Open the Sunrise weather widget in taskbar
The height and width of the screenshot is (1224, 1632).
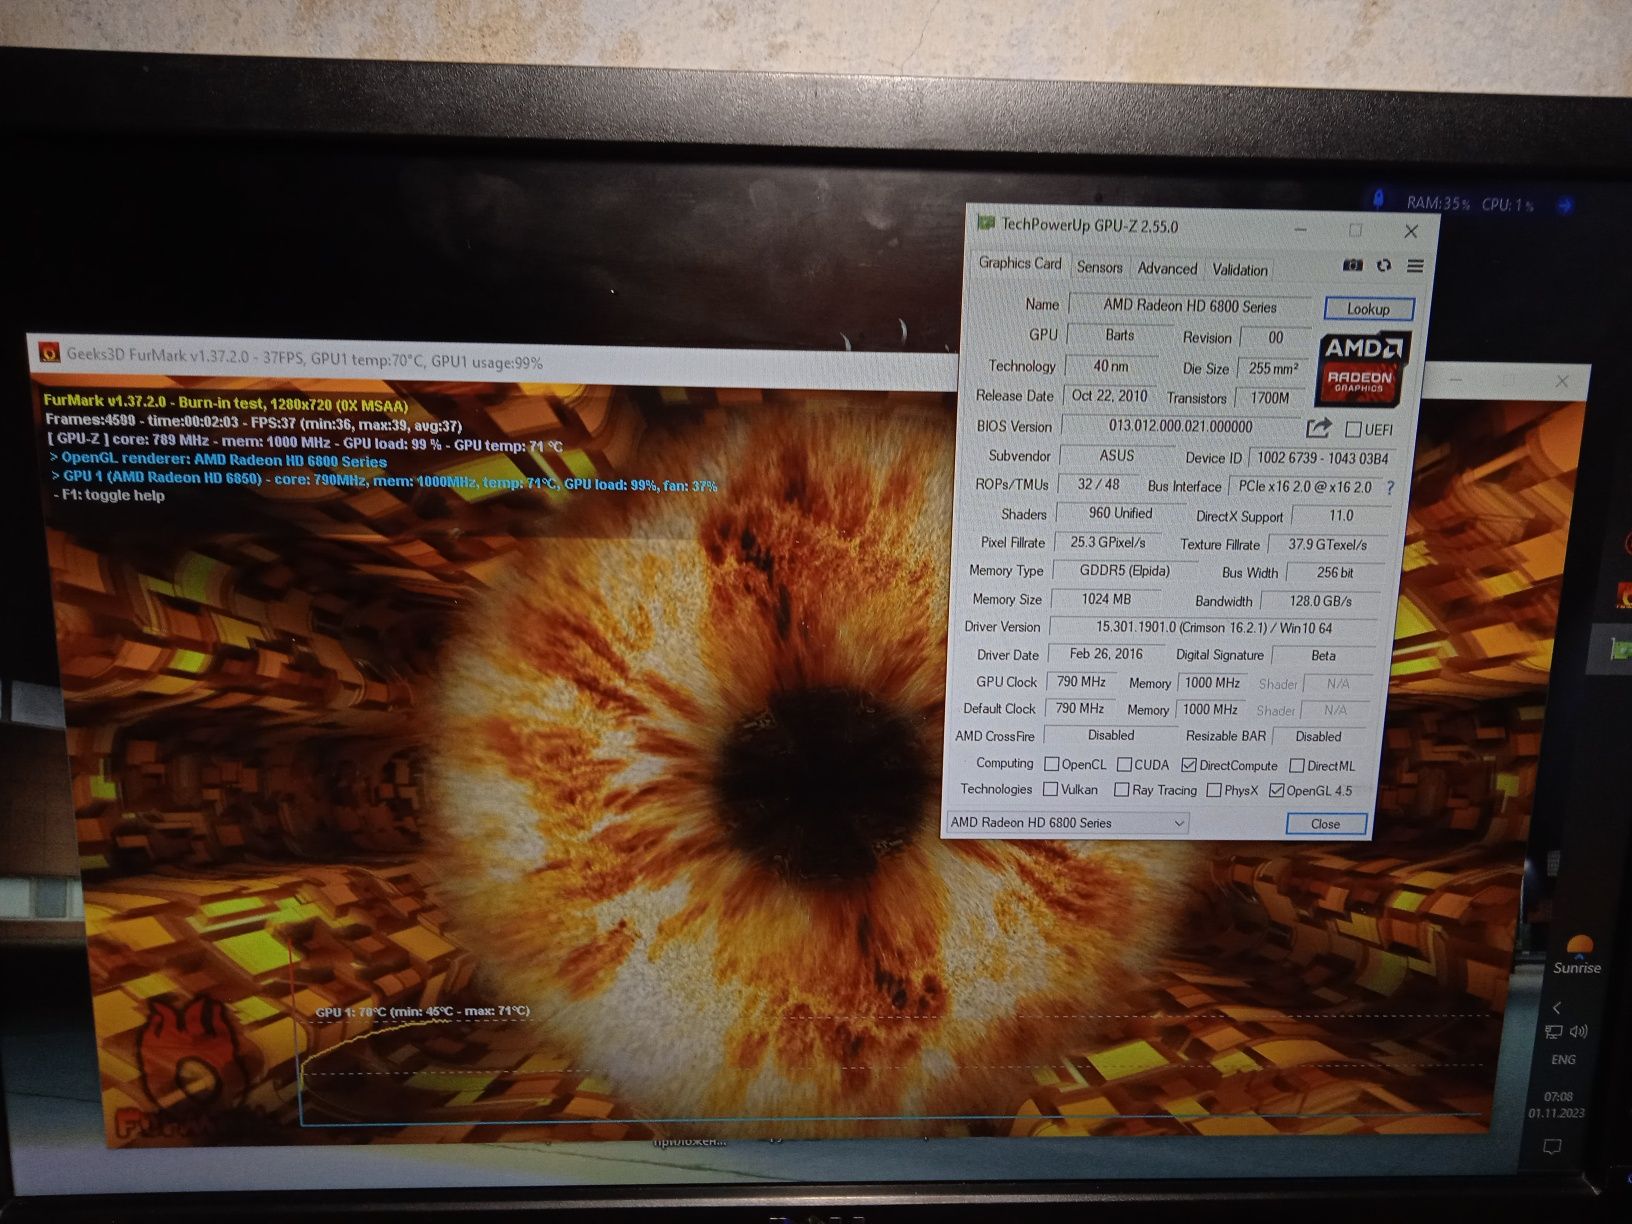[1577, 956]
